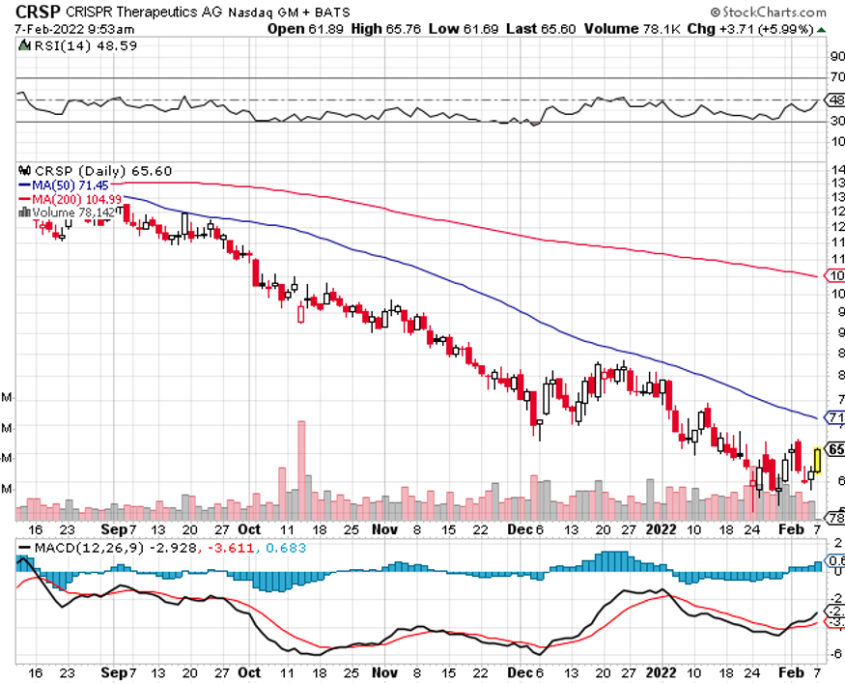Click the green up-triangle change indicator

(x=821, y=29)
